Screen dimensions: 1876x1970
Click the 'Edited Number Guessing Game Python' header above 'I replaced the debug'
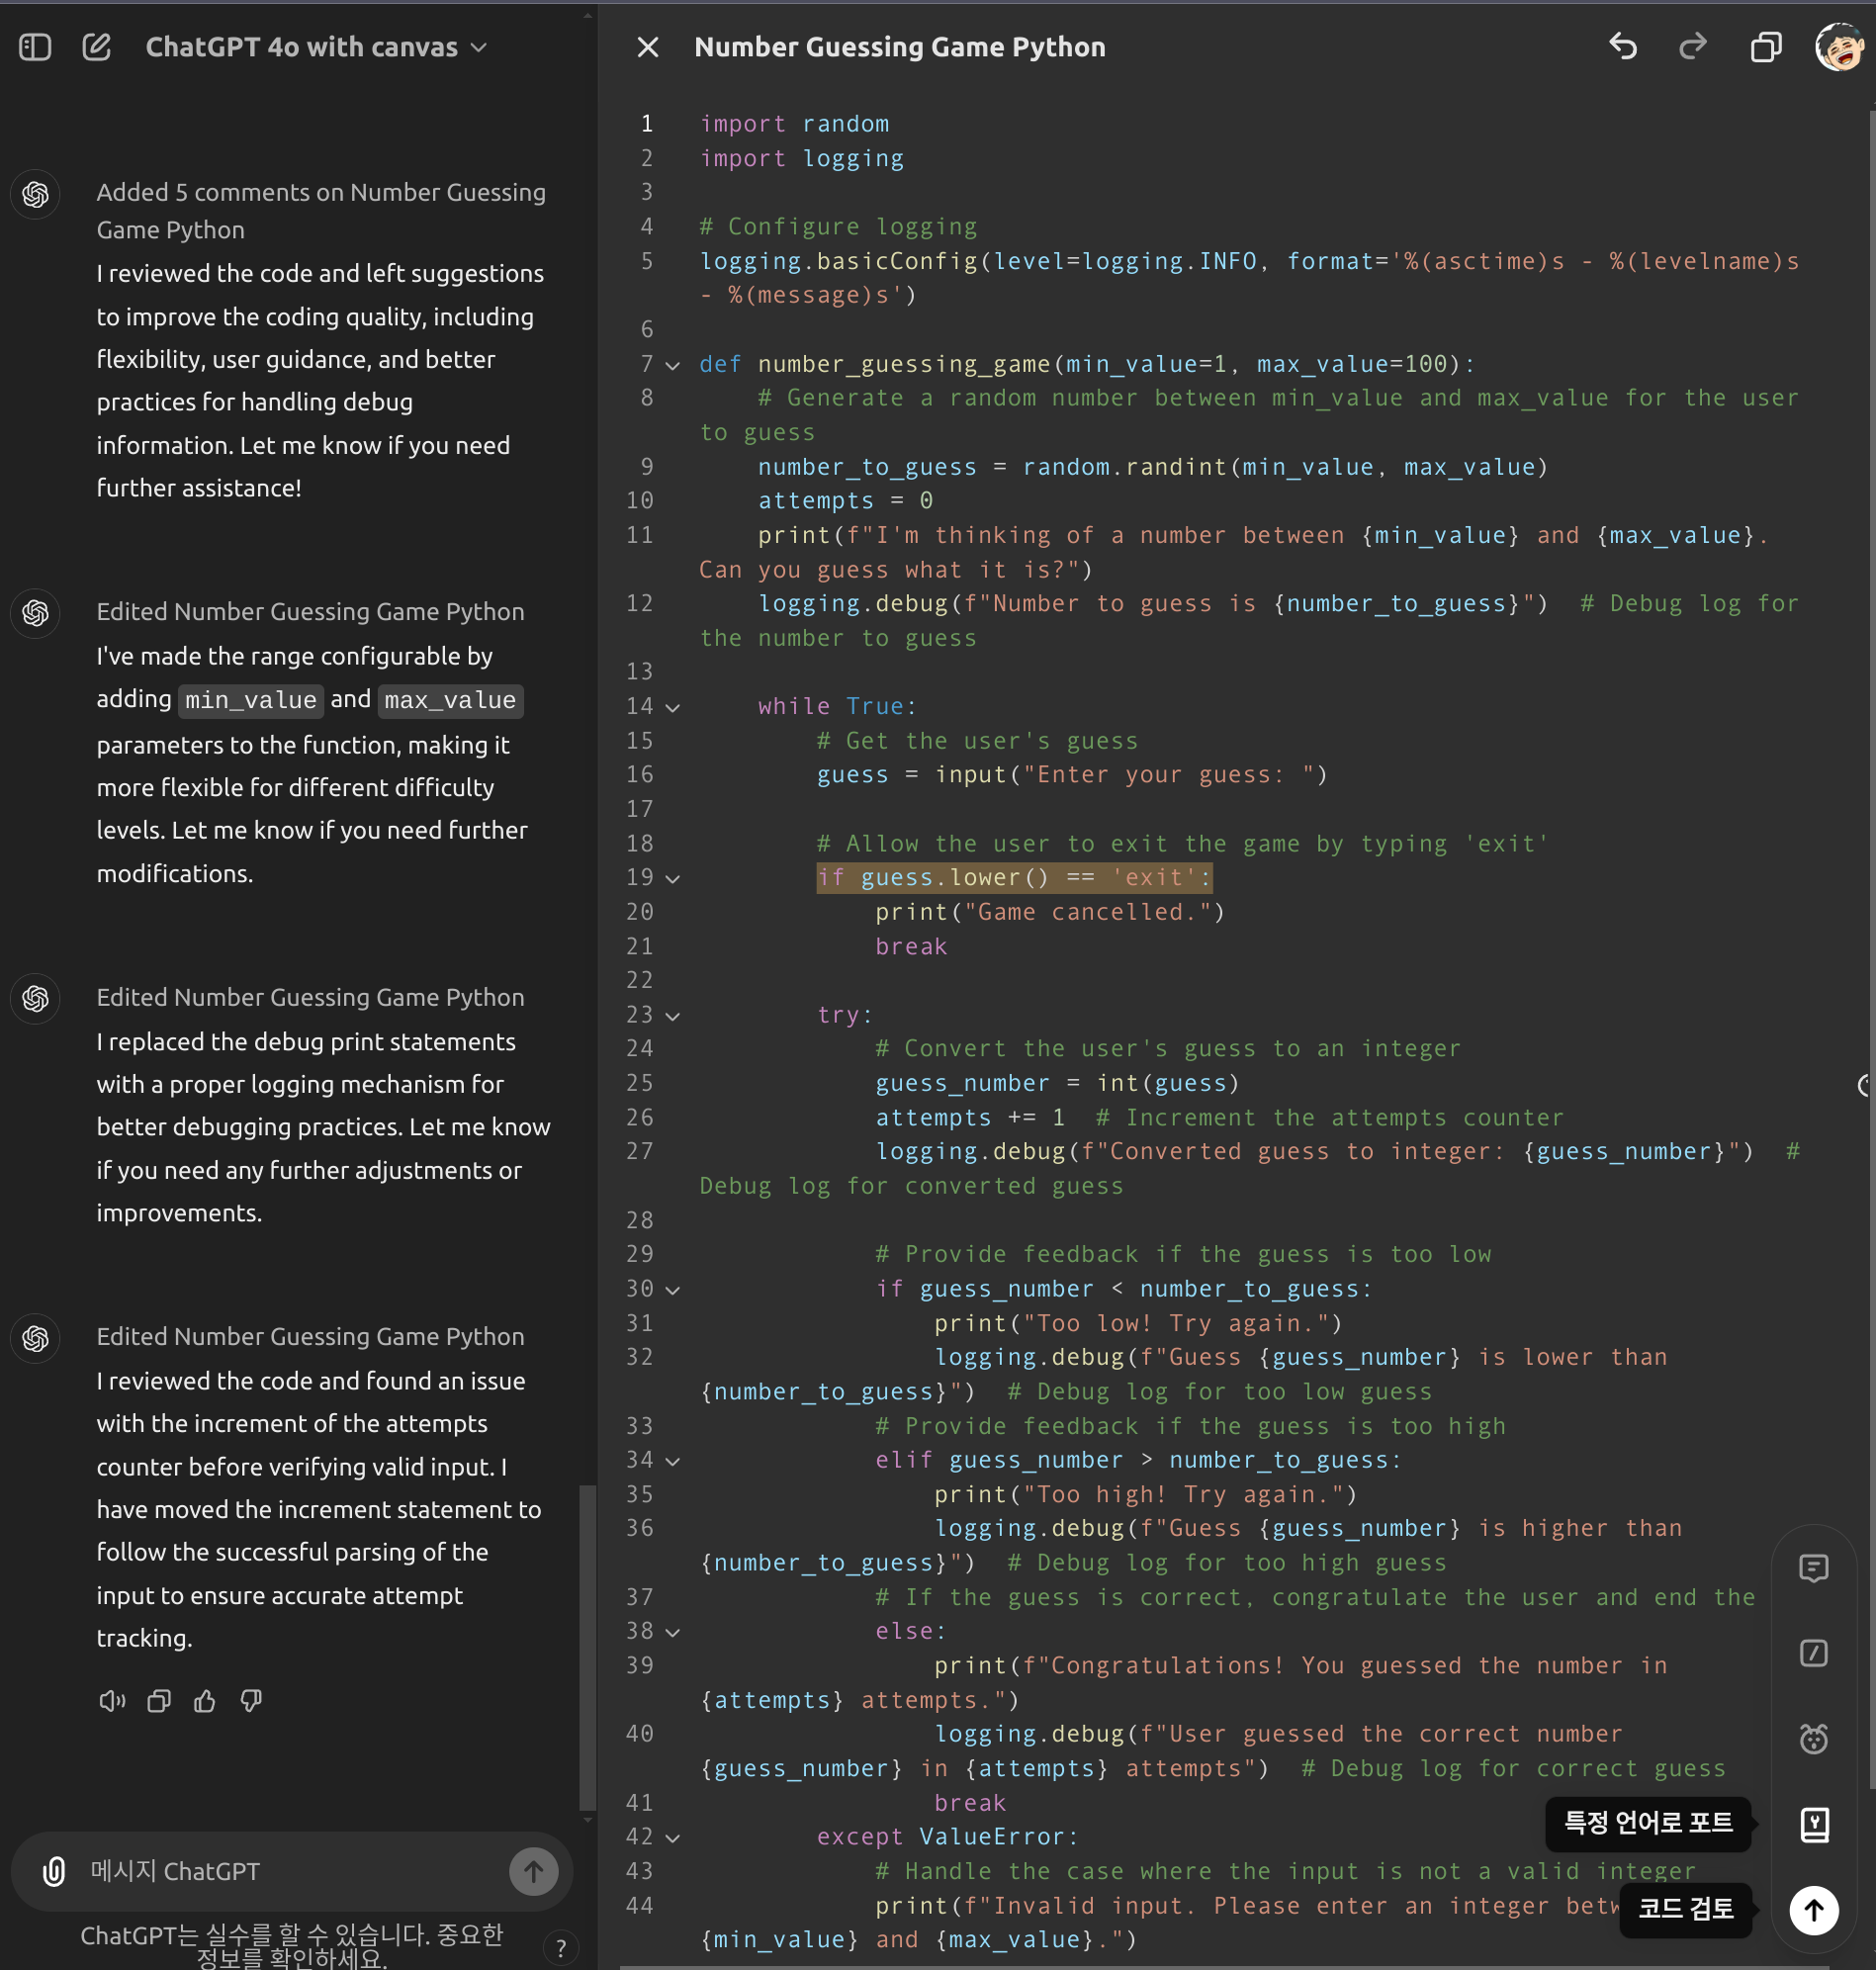[310, 997]
